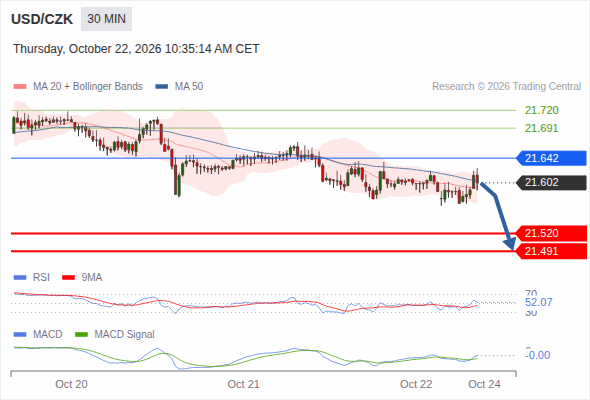Image resolution: width=590 pixels, height=400 pixels.
Task: Click the blue RSI legend swatch
Action: click(x=20, y=278)
